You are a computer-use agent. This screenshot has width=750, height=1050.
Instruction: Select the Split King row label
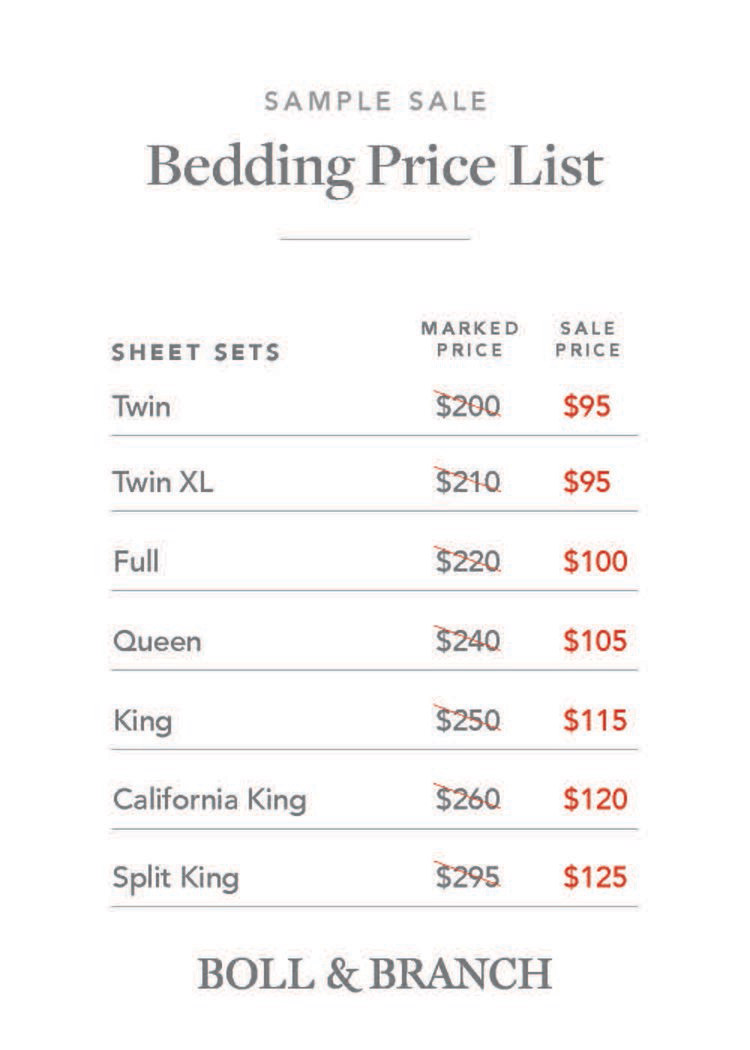[176, 878]
